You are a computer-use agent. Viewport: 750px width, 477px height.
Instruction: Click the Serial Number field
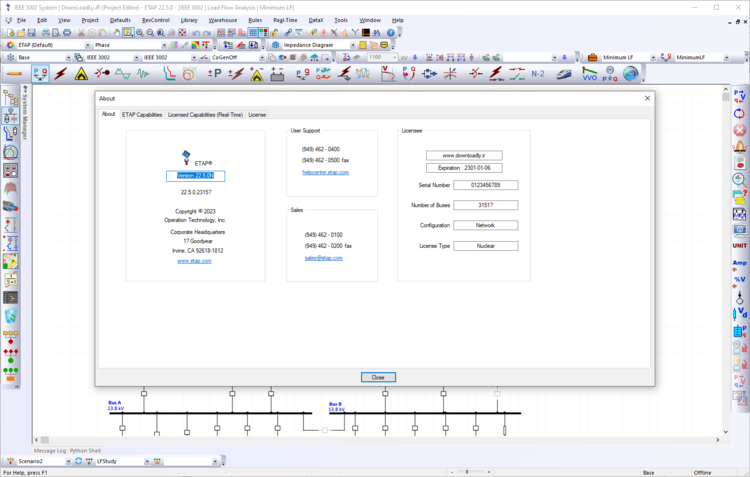[x=485, y=185]
